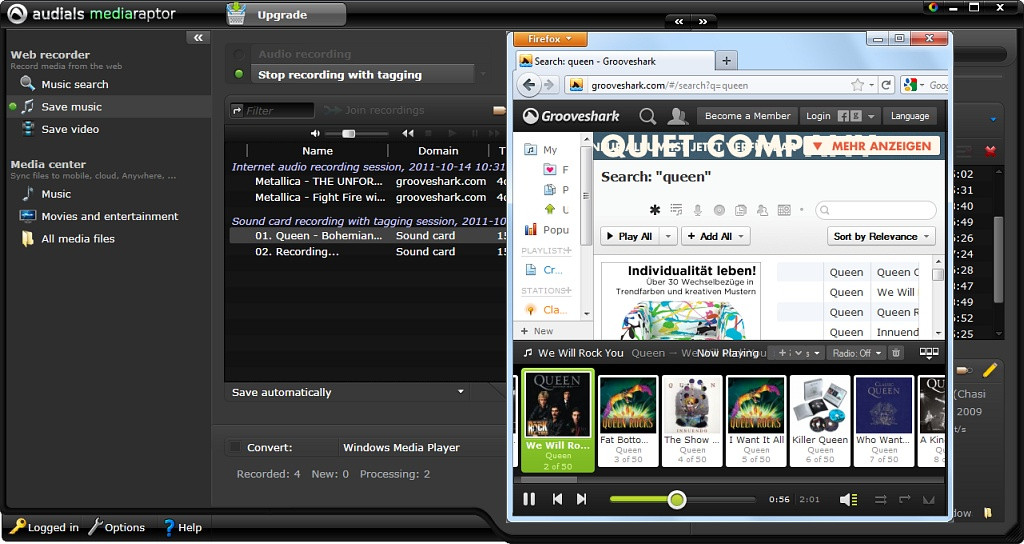Click the Upgrade button

pyautogui.click(x=286, y=14)
